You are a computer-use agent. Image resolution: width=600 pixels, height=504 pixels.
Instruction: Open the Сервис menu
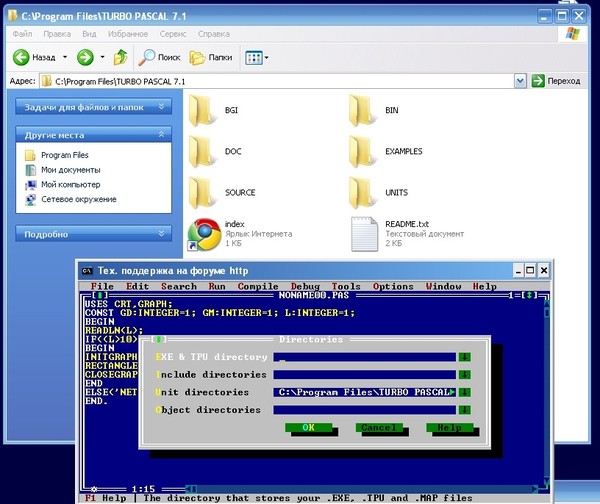173,34
